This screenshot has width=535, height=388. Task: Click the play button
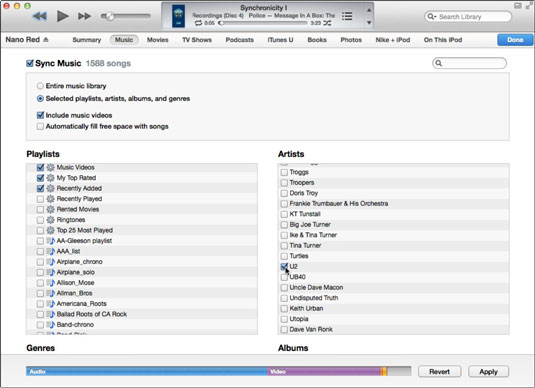point(62,16)
